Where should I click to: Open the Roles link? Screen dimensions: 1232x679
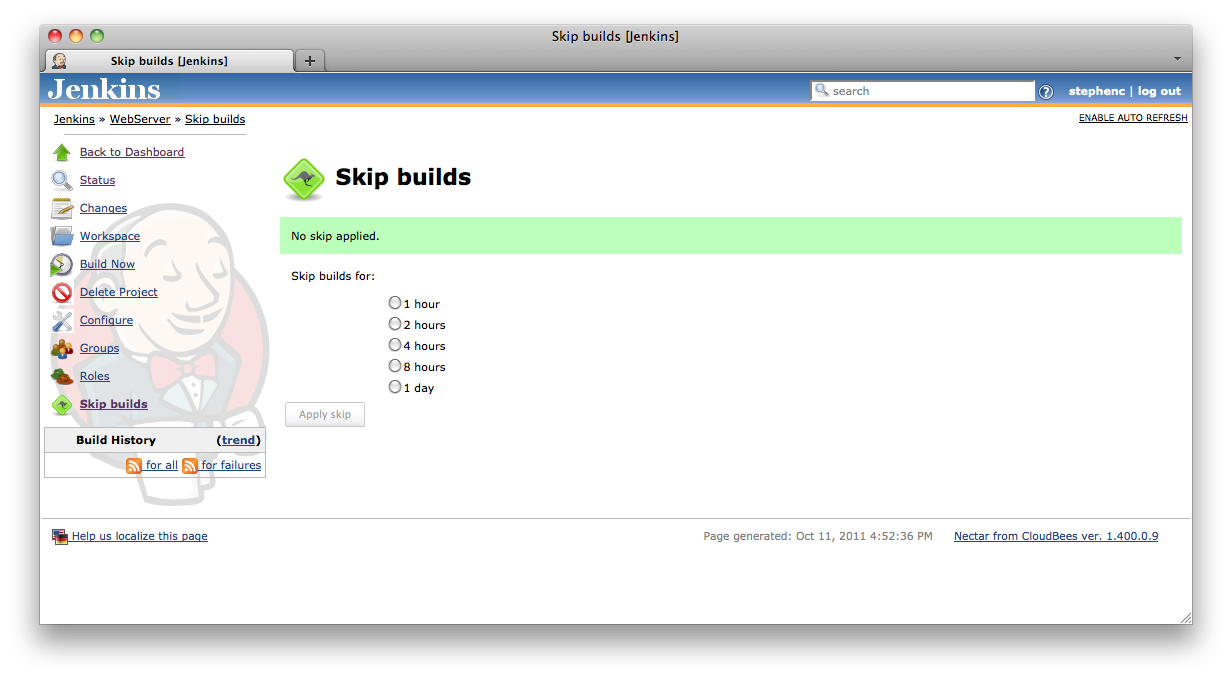point(95,376)
